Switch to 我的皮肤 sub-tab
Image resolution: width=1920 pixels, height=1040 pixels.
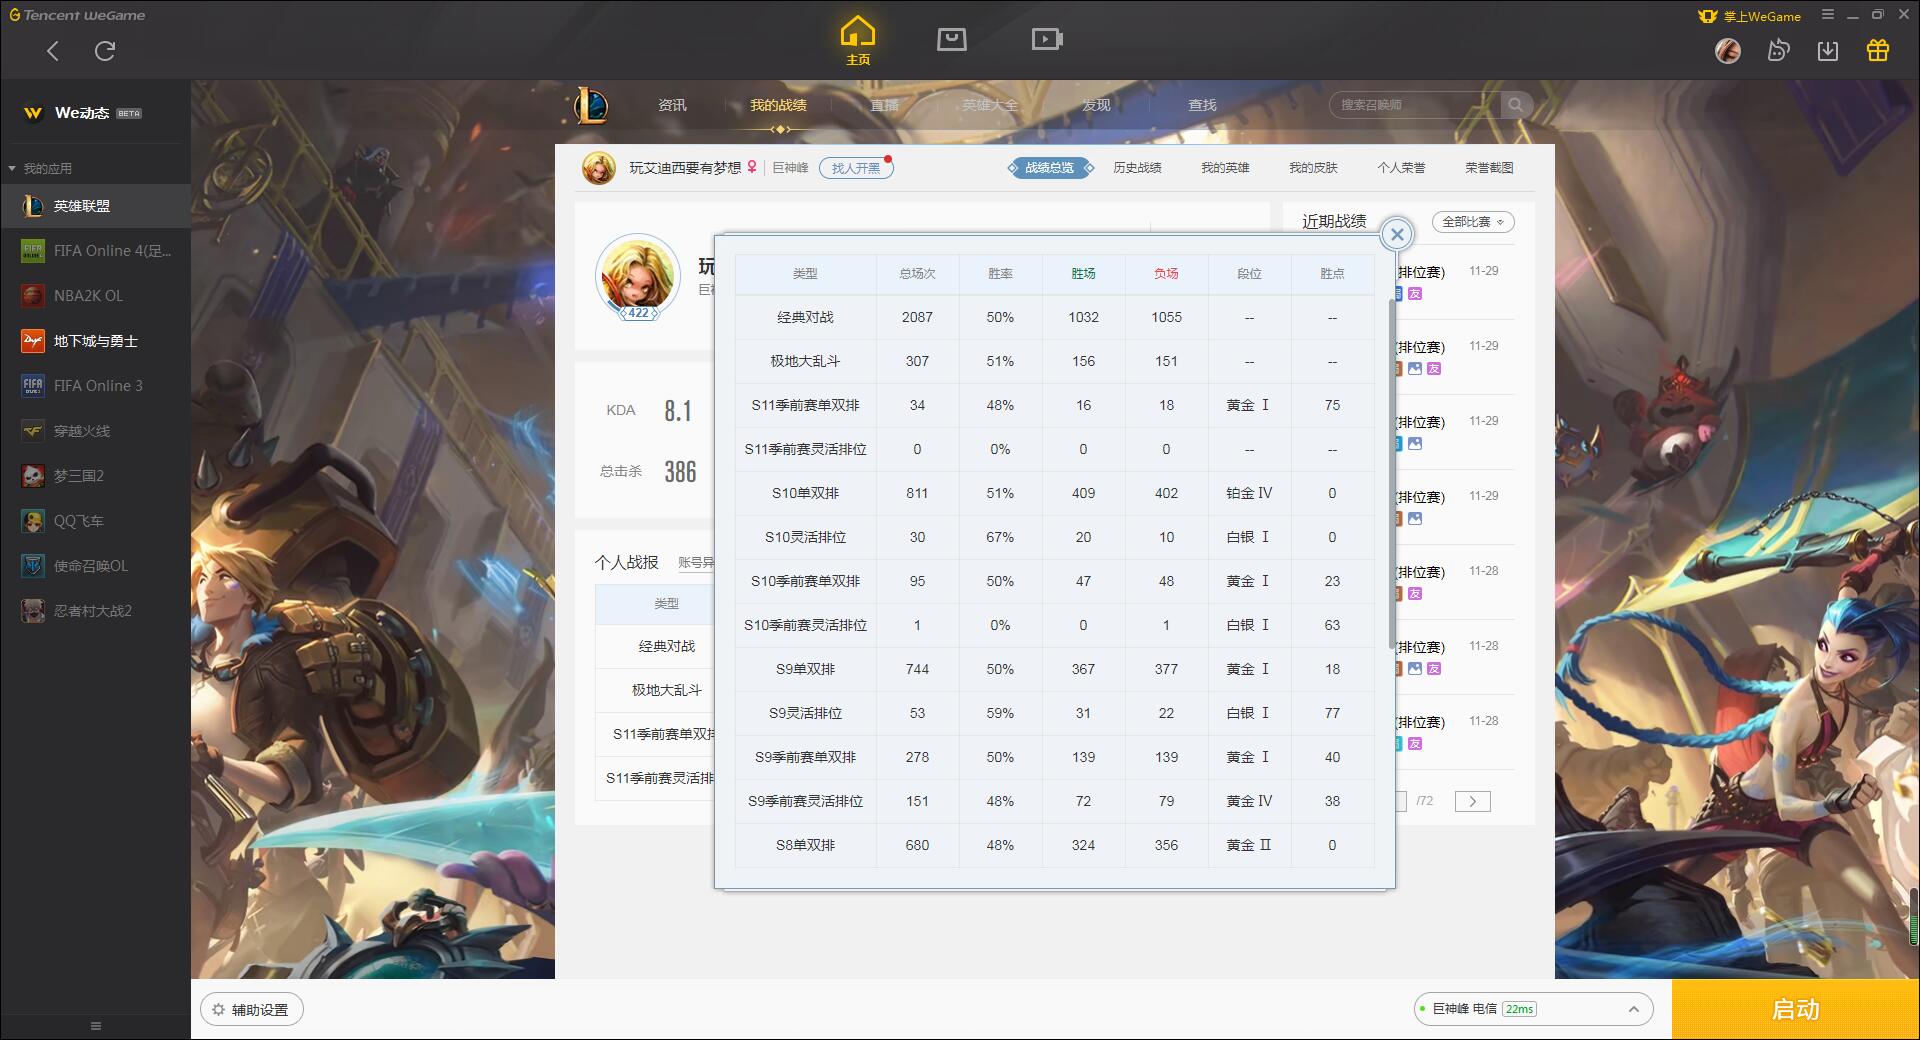1313,168
